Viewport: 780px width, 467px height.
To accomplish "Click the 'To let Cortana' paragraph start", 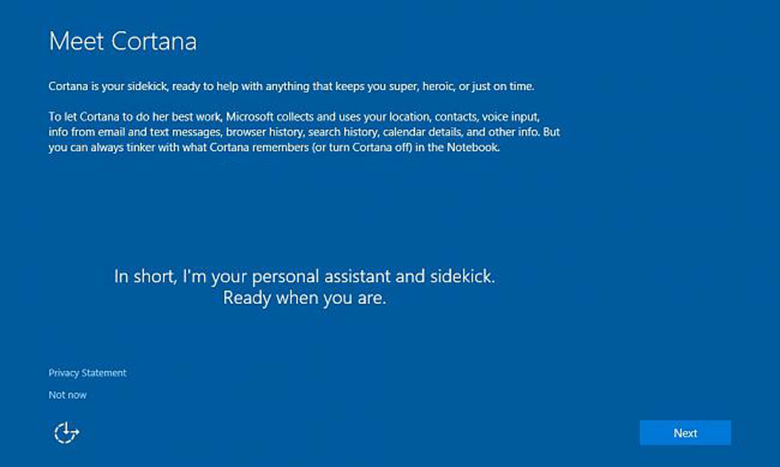I will click(80, 118).
